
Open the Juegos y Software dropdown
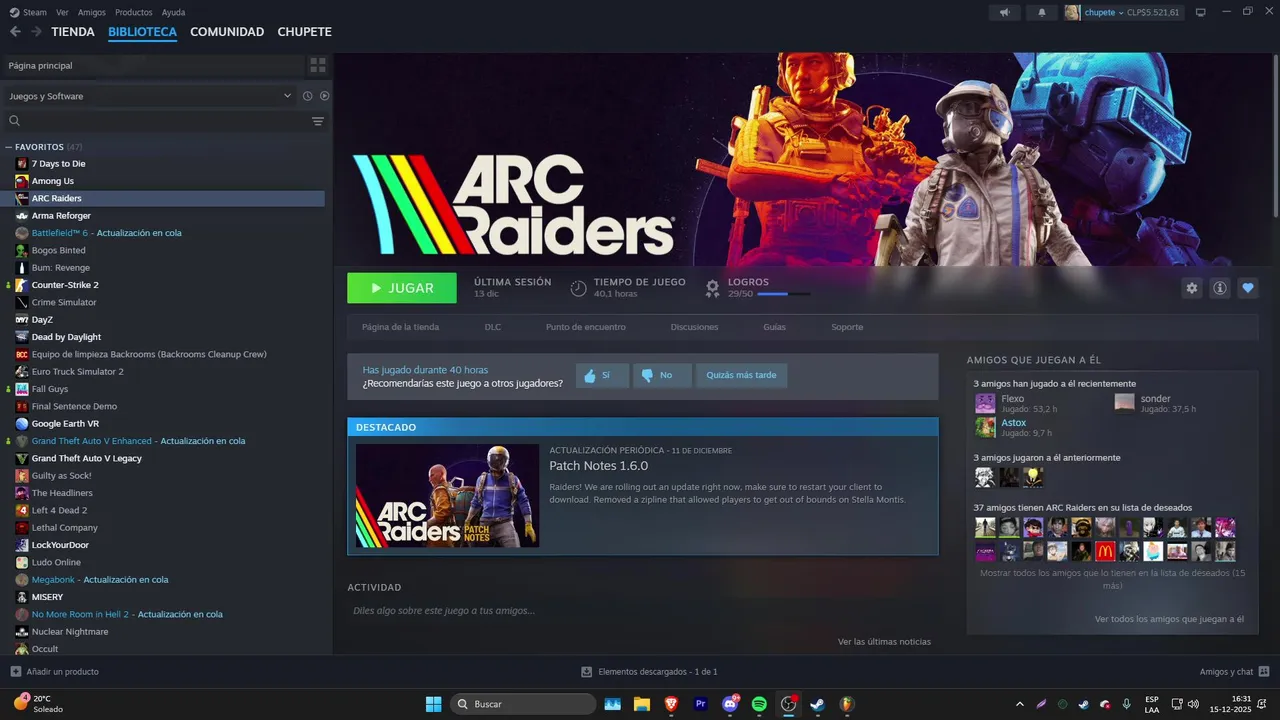click(150, 96)
